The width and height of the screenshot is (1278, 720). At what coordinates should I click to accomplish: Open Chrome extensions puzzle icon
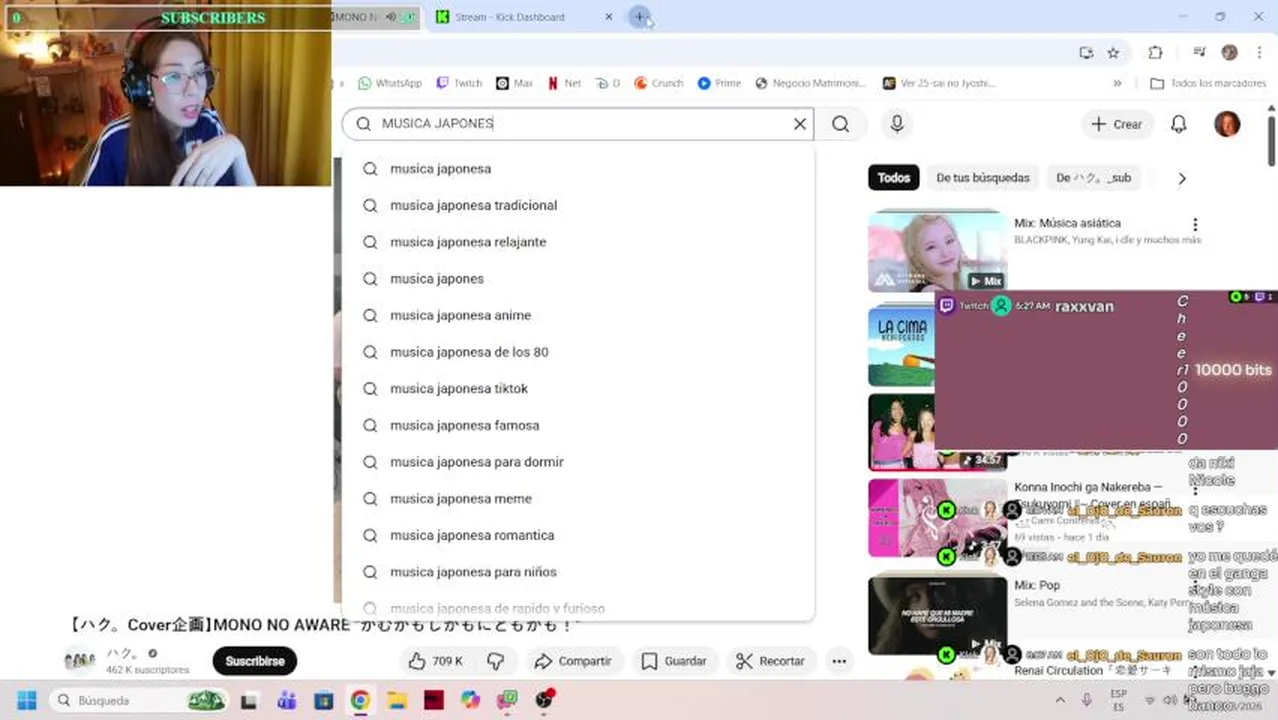1155,53
